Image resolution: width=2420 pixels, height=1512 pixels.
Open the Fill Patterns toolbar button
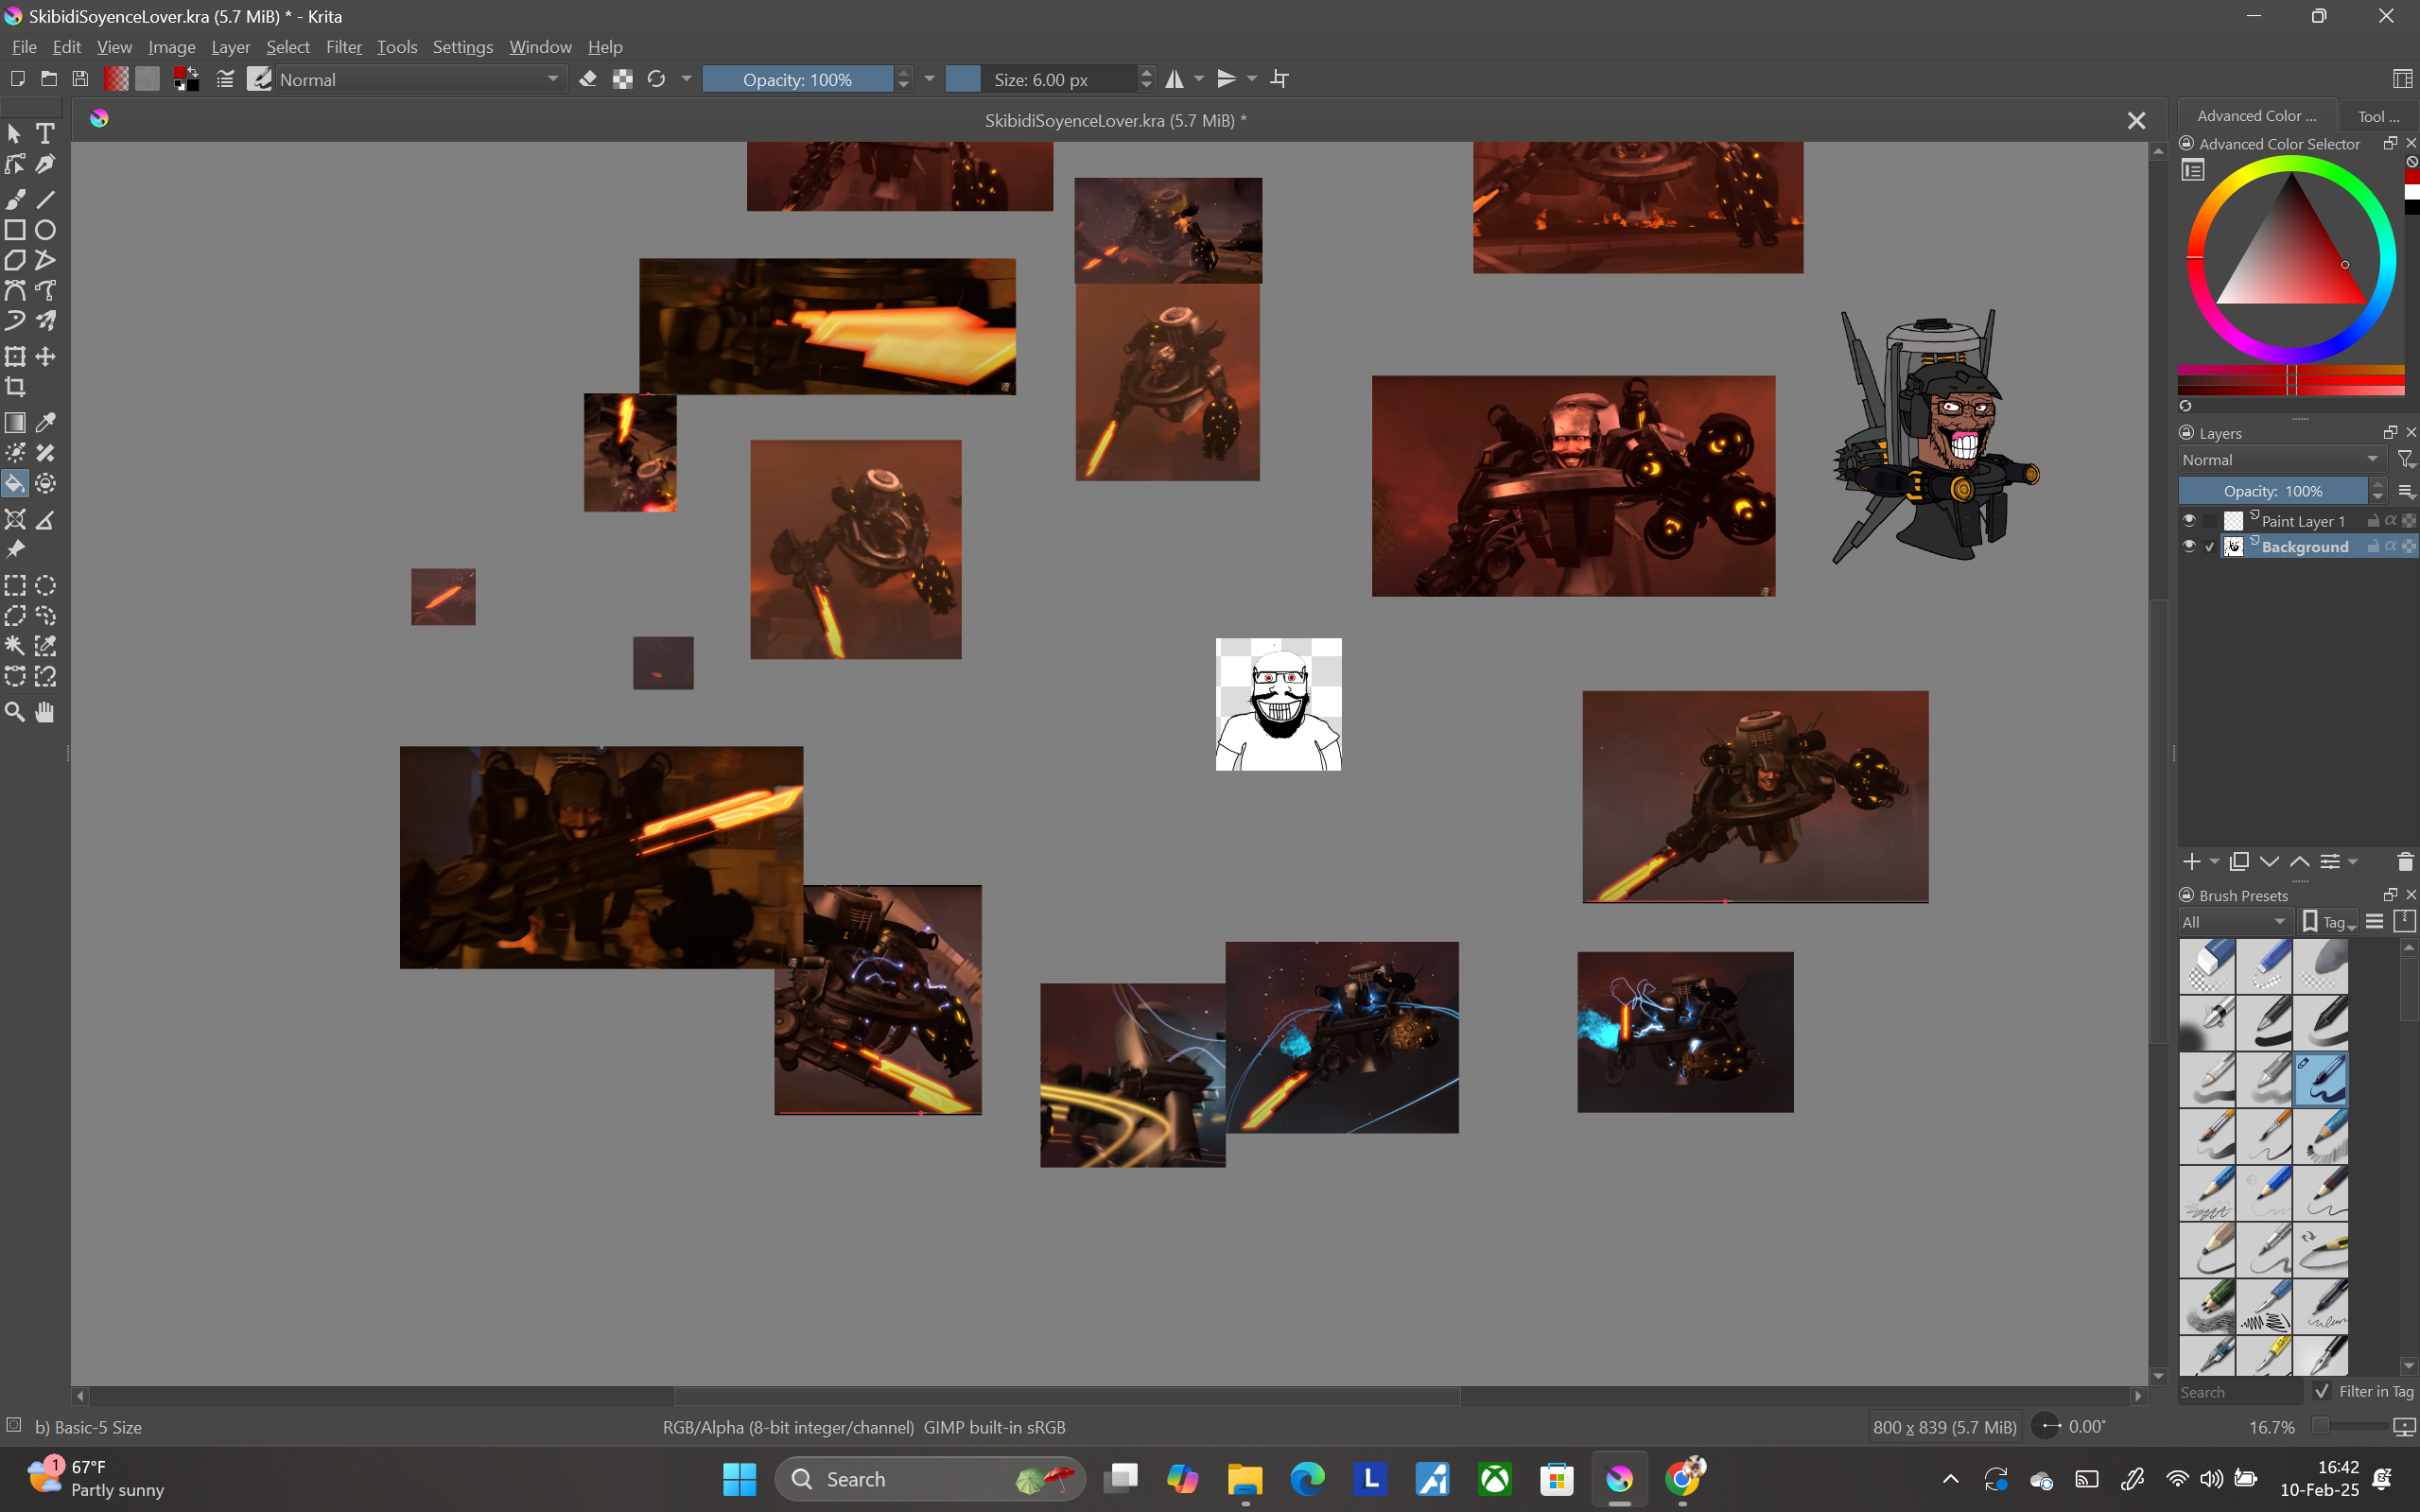tap(148, 79)
